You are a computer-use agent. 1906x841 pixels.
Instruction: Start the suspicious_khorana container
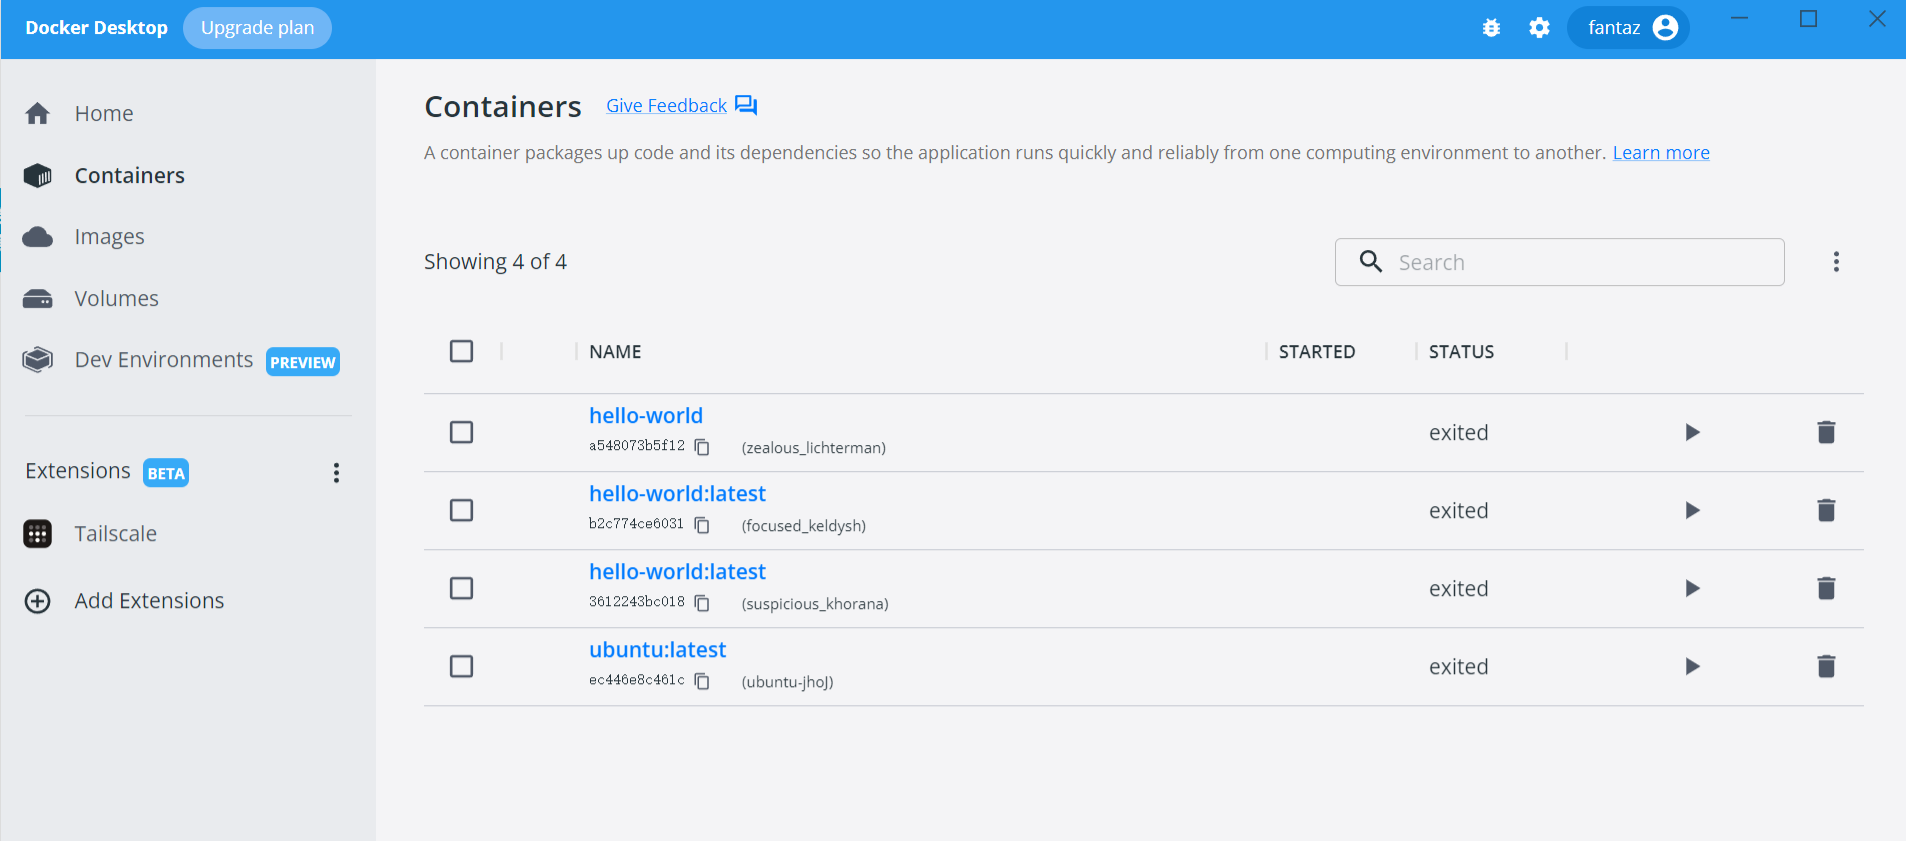[x=1692, y=588]
